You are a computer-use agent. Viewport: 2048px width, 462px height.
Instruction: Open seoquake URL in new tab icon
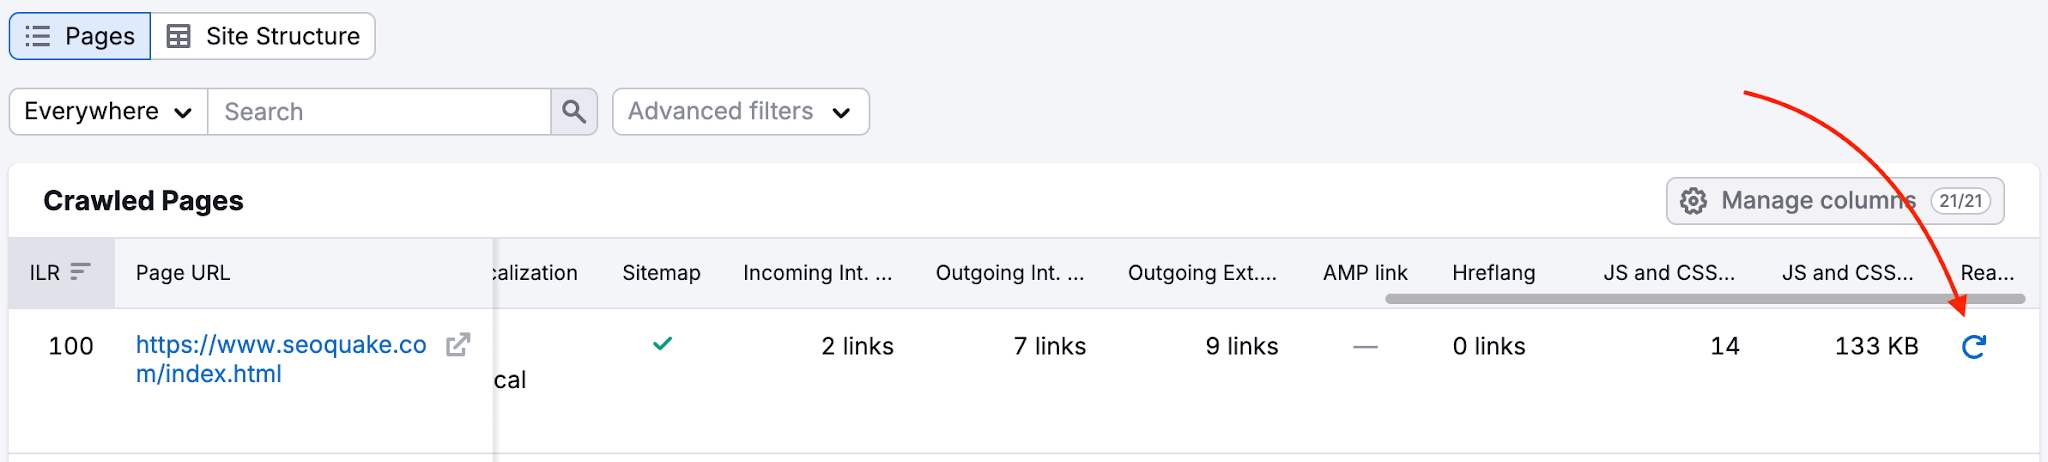458,345
